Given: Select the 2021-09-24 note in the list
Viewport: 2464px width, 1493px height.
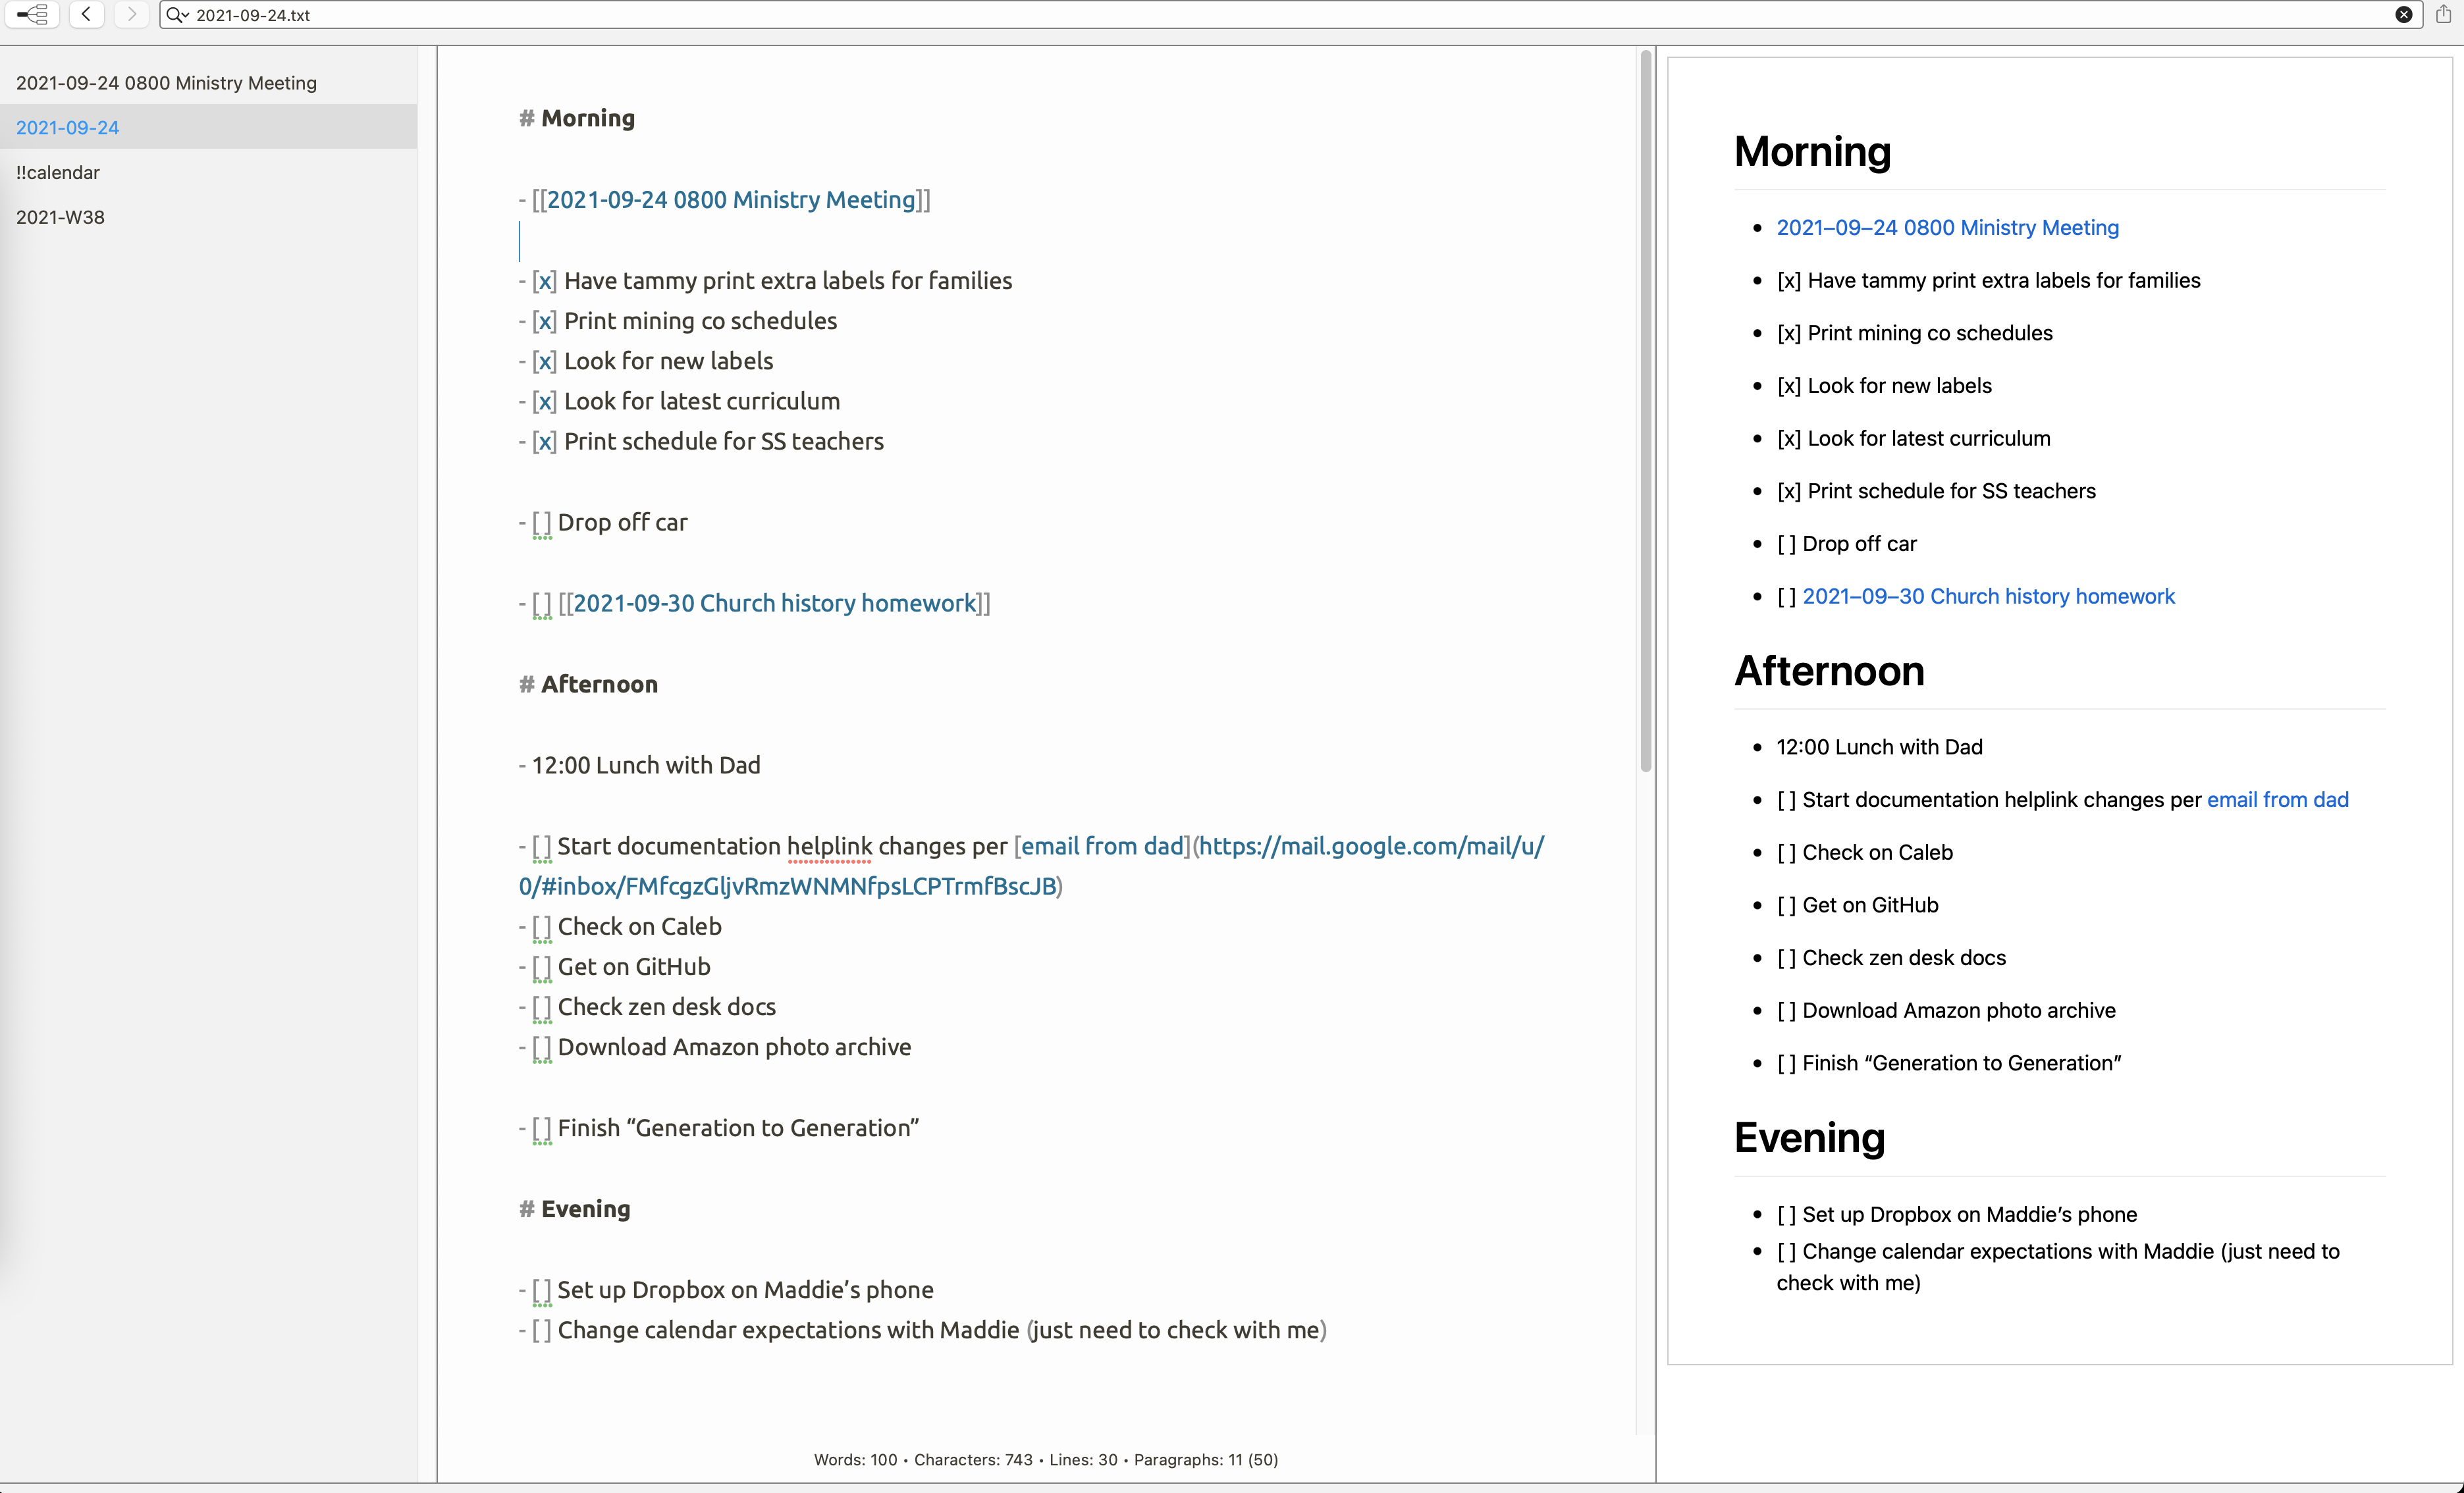Looking at the screenshot, I should tap(68, 127).
